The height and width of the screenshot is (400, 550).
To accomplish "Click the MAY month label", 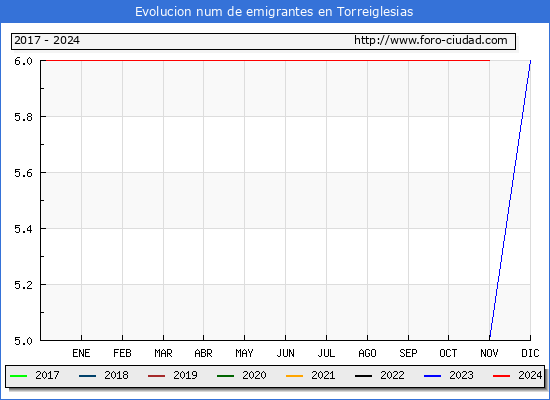I will pyautogui.click(x=244, y=353).
